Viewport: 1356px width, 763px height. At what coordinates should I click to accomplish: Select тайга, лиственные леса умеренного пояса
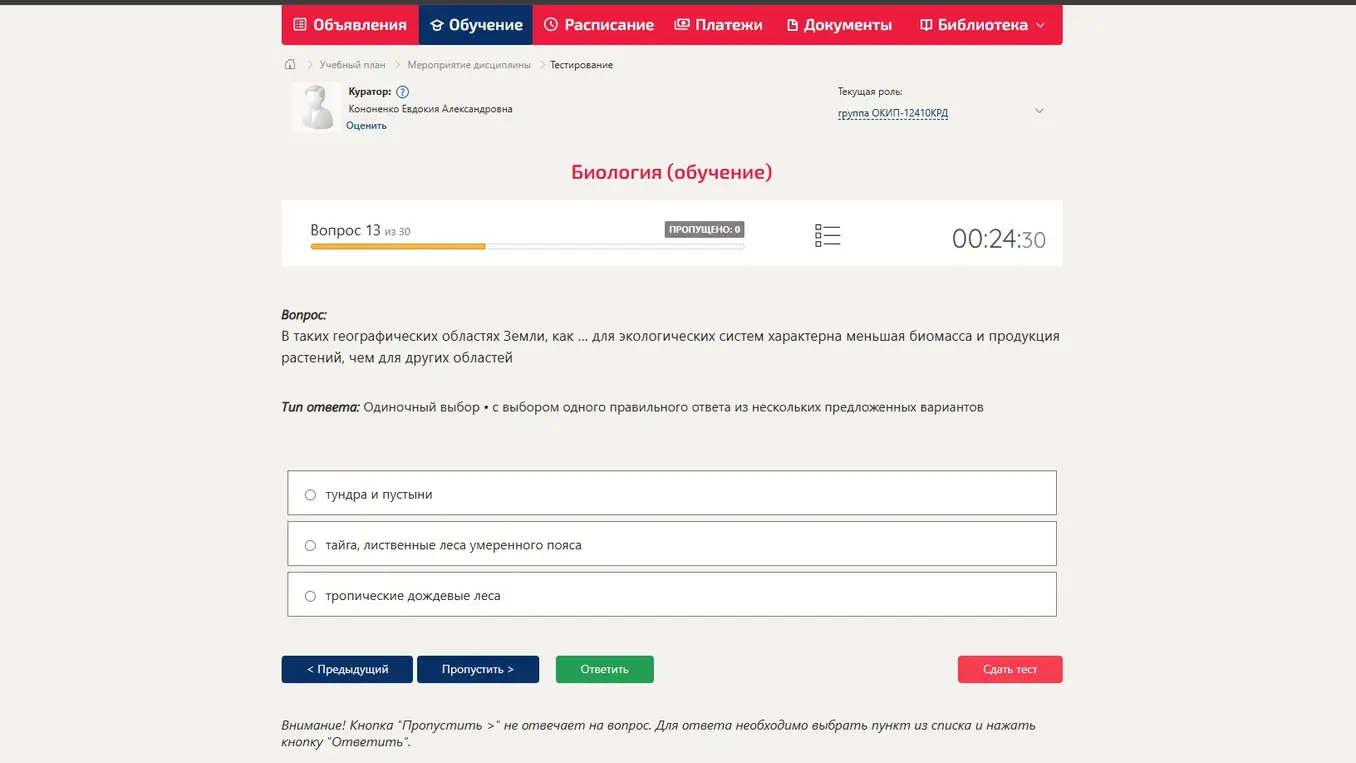point(672,544)
